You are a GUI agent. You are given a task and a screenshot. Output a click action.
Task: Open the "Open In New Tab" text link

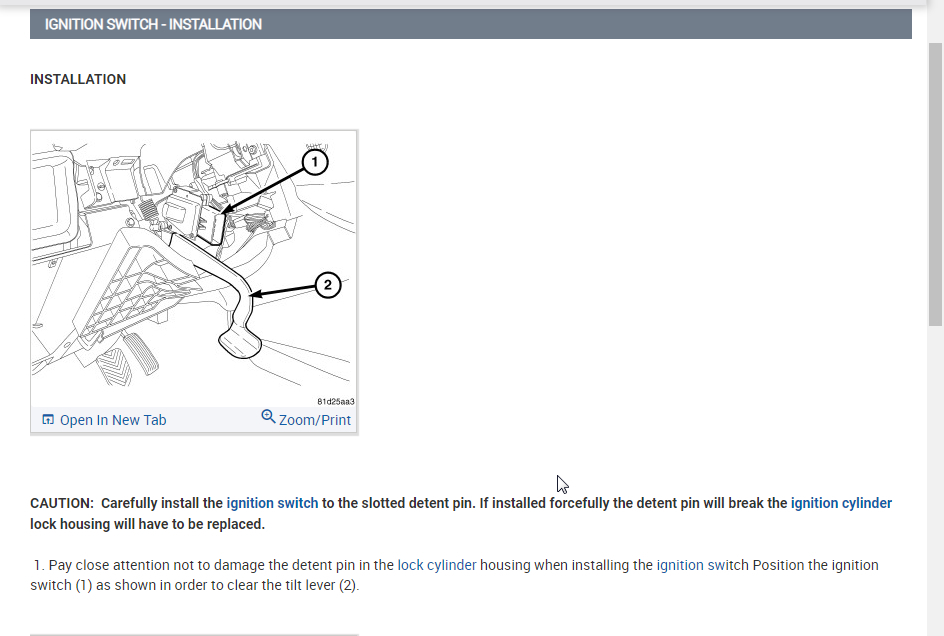[113, 420]
